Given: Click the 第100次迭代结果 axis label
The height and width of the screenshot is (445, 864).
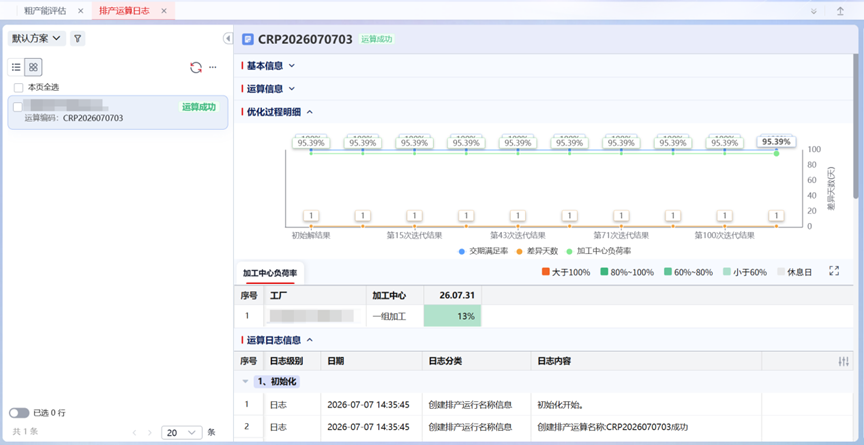Looking at the screenshot, I should point(725,235).
